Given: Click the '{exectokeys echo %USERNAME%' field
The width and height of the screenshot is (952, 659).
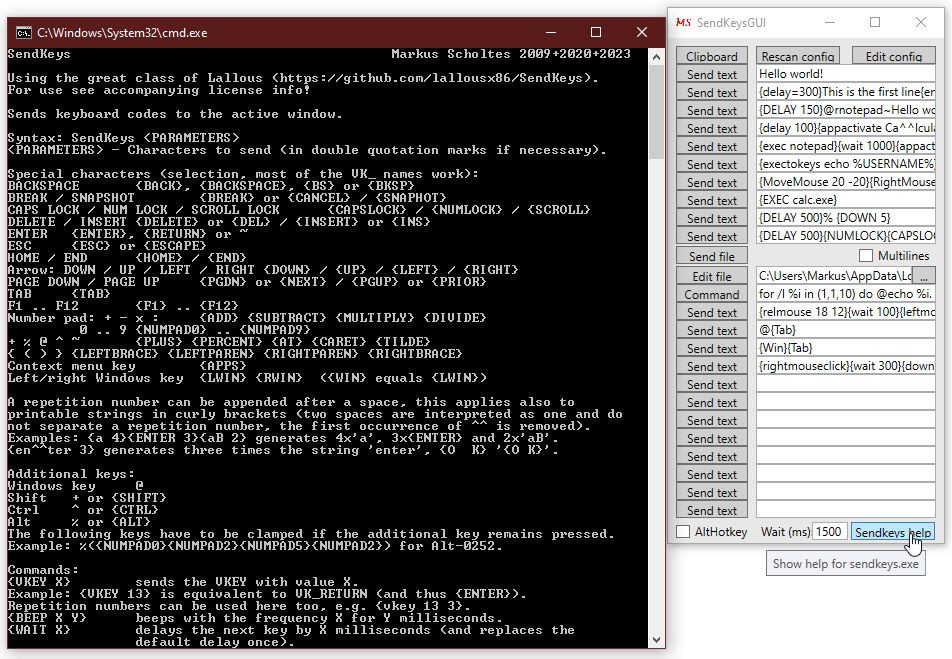Looking at the screenshot, I should [845, 164].
